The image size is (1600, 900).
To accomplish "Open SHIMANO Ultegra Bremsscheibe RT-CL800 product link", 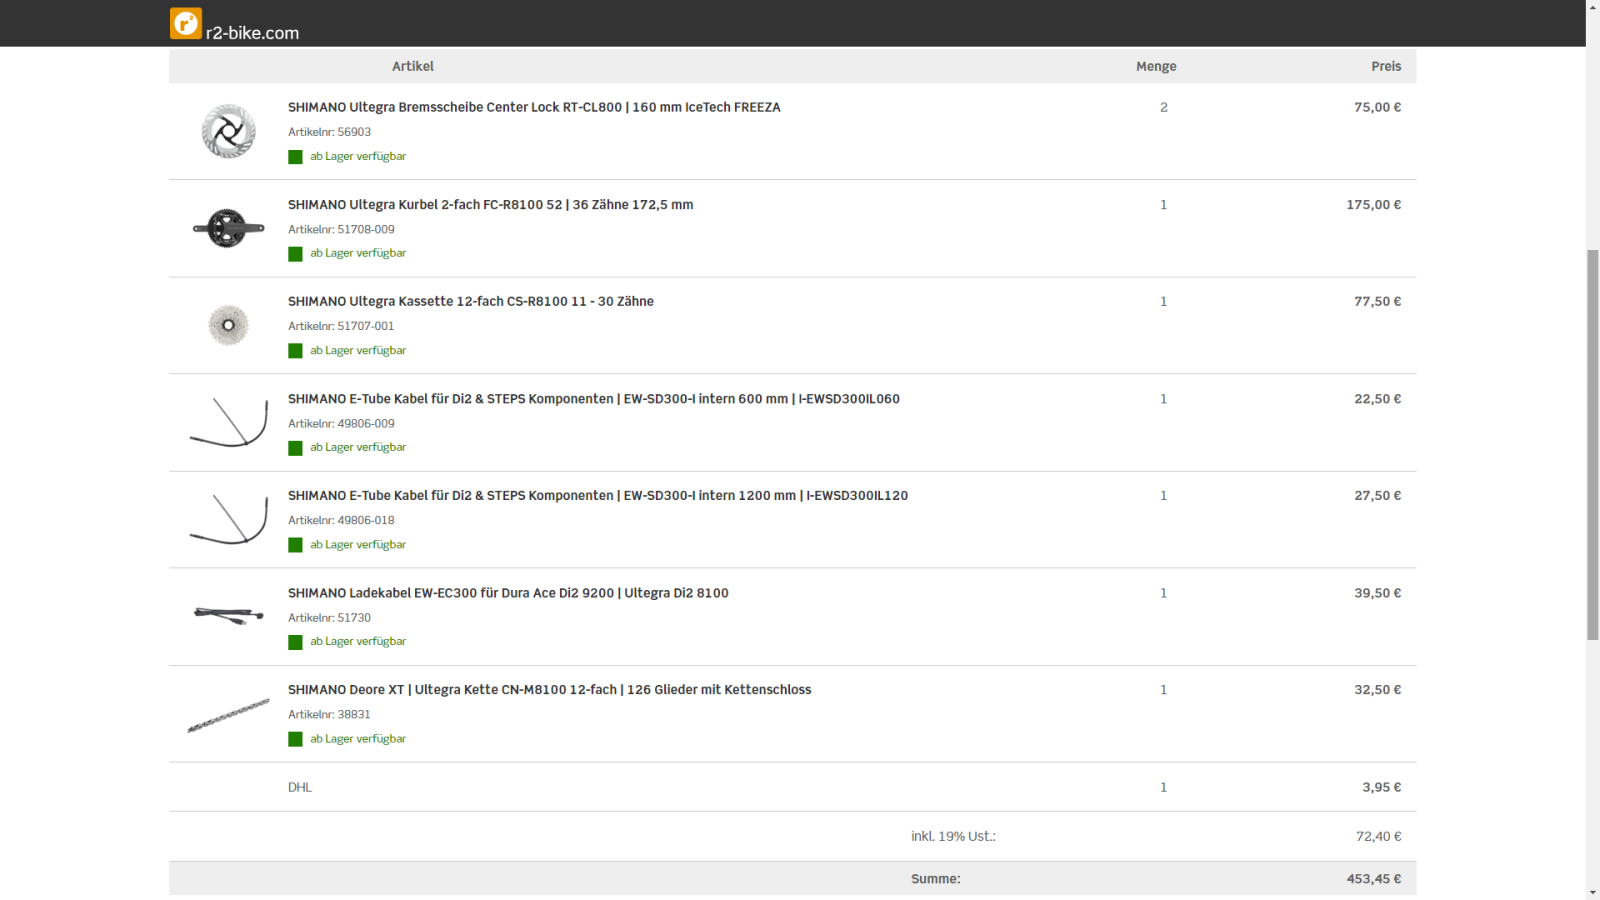I will (x=534, y=107).
